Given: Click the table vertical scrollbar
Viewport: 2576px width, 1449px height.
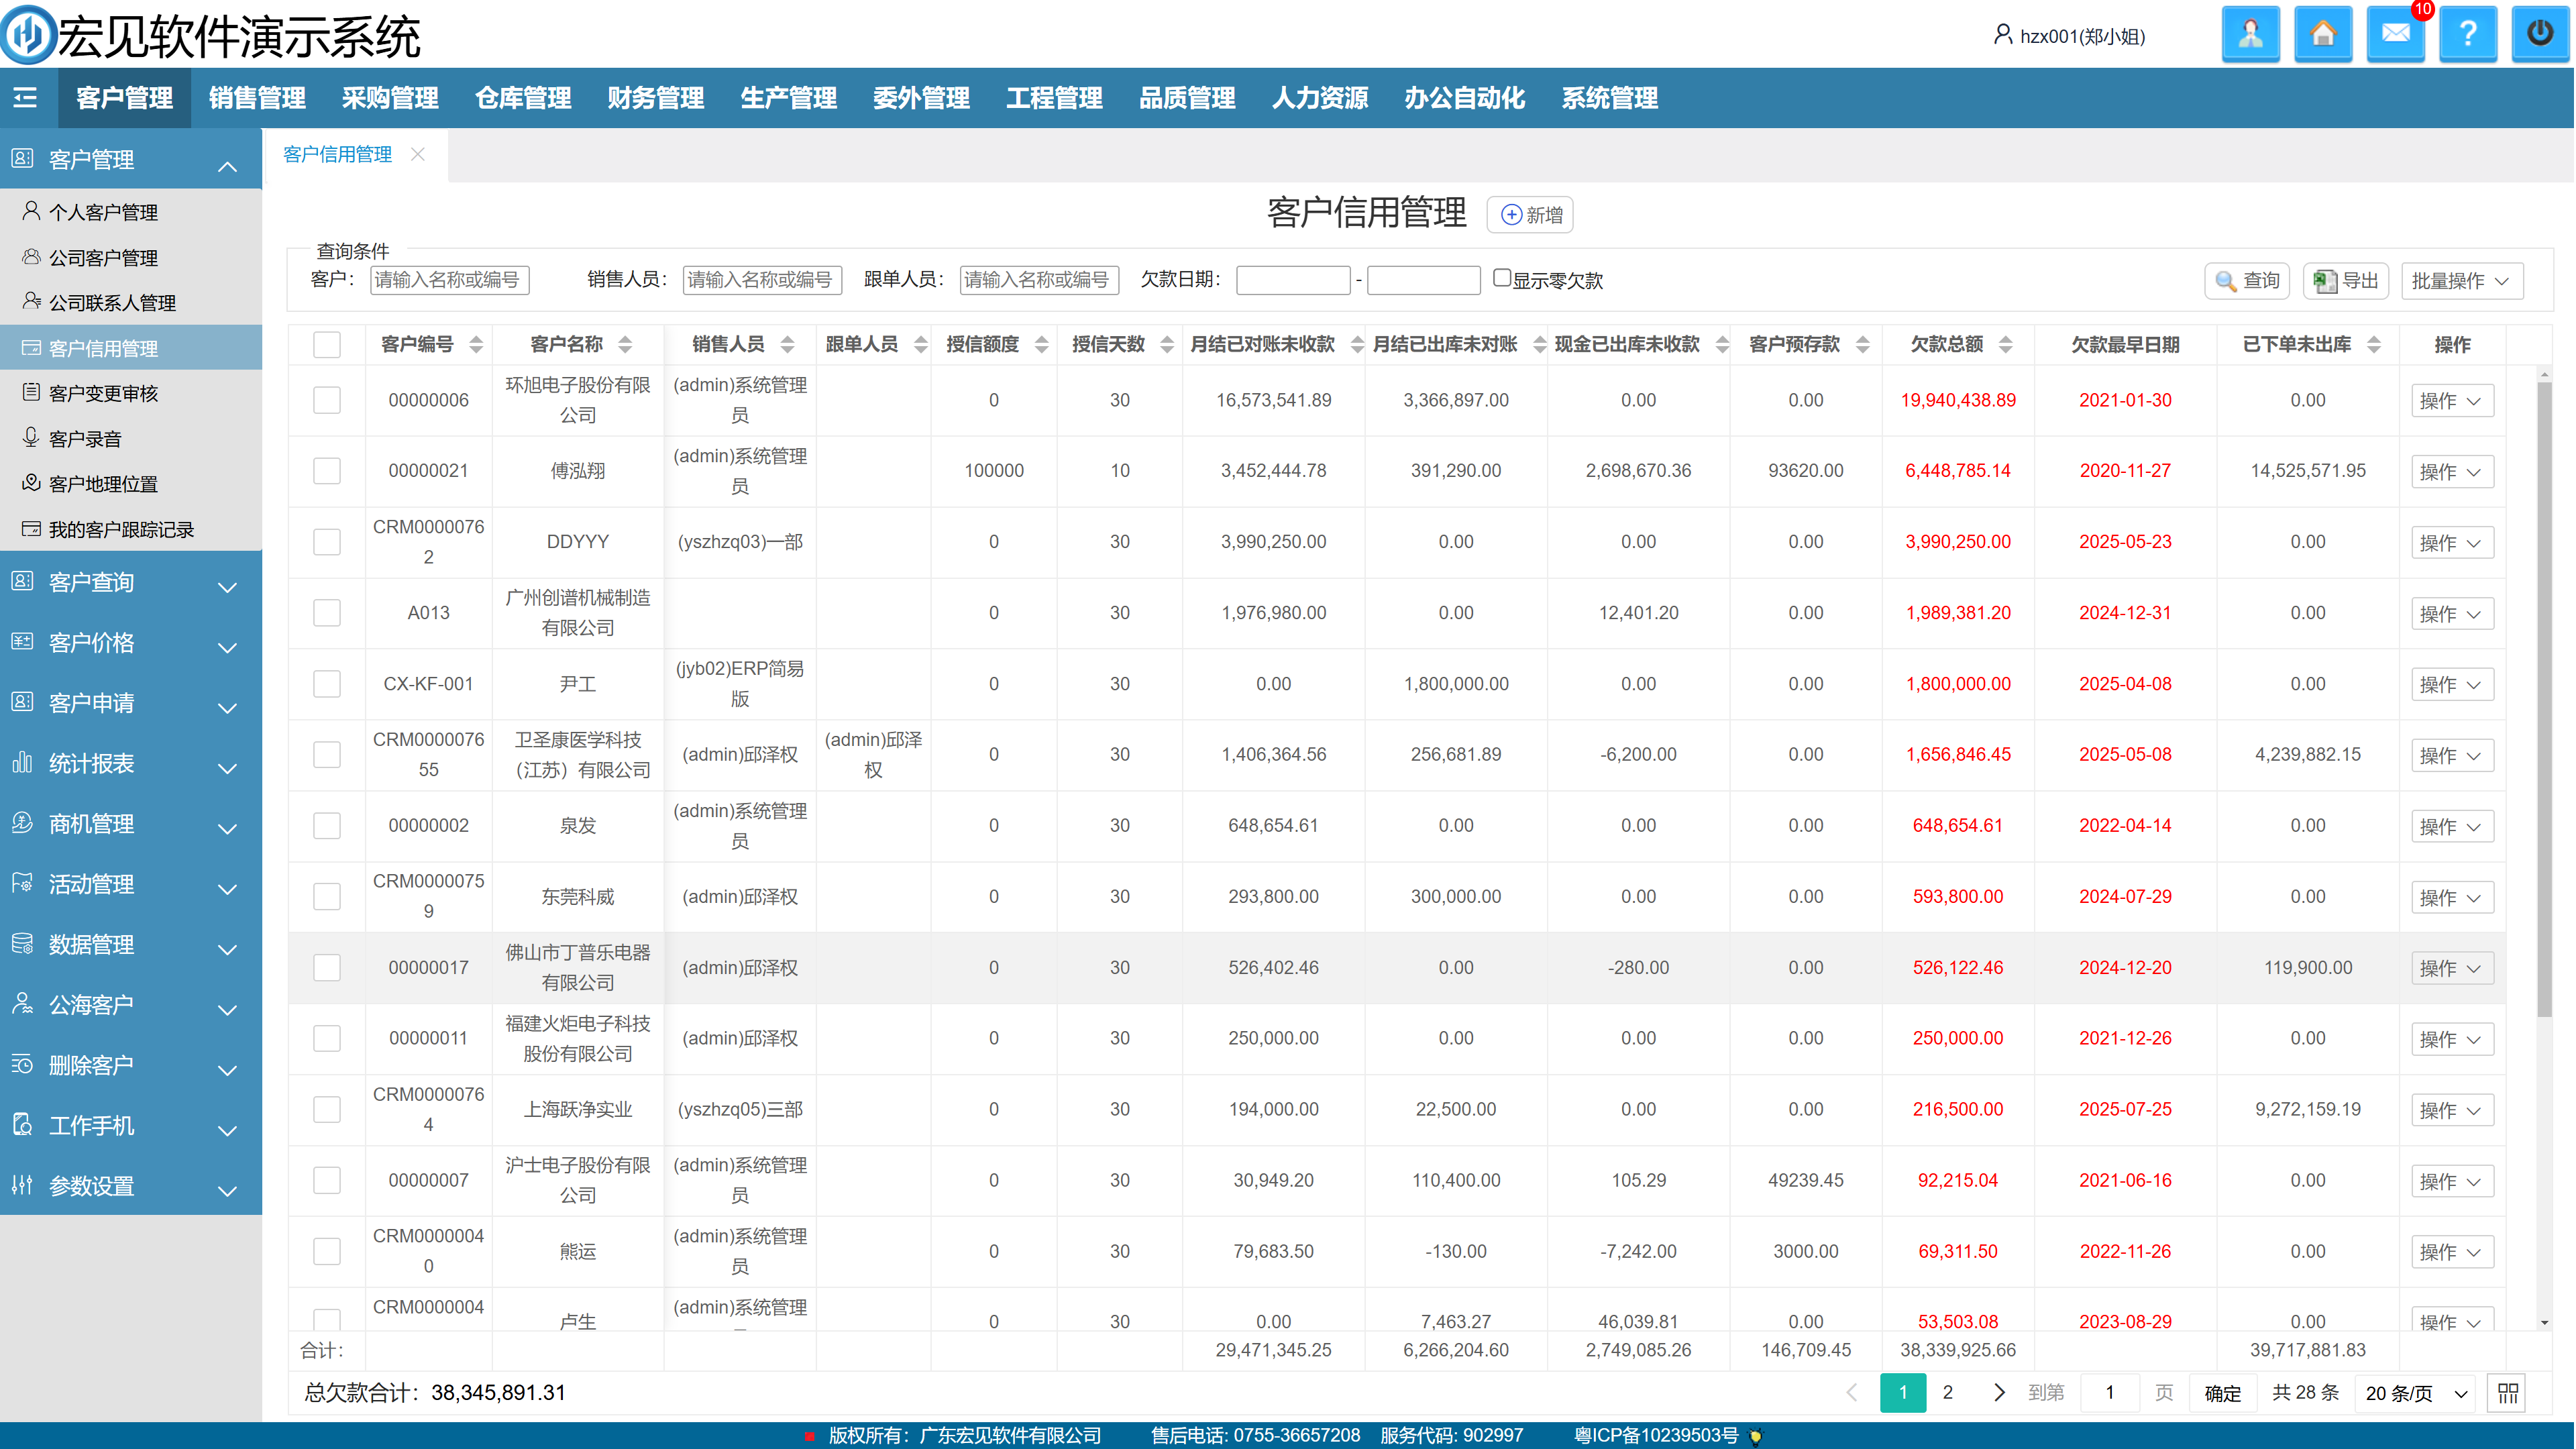Looking at the screenshot, I should pyautogui.click(x=2544, y=700).
